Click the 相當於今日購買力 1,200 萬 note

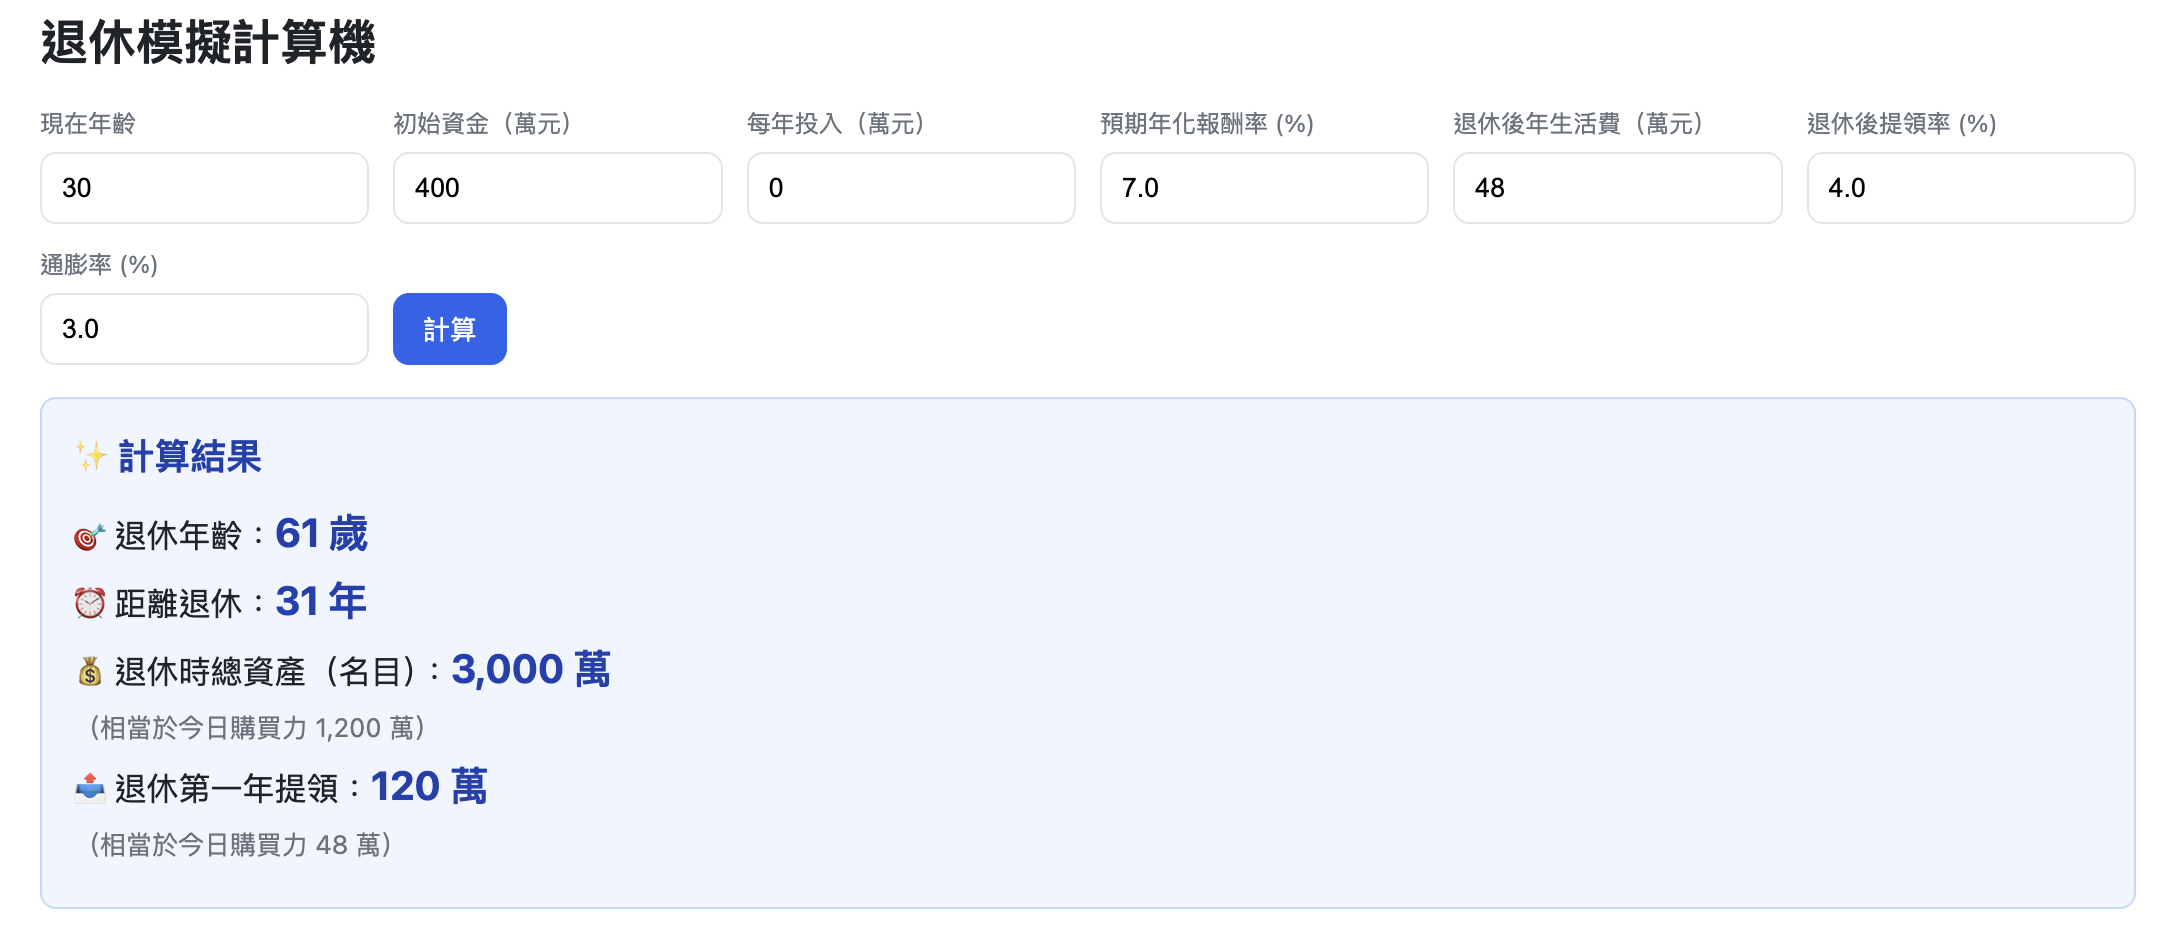257,728
